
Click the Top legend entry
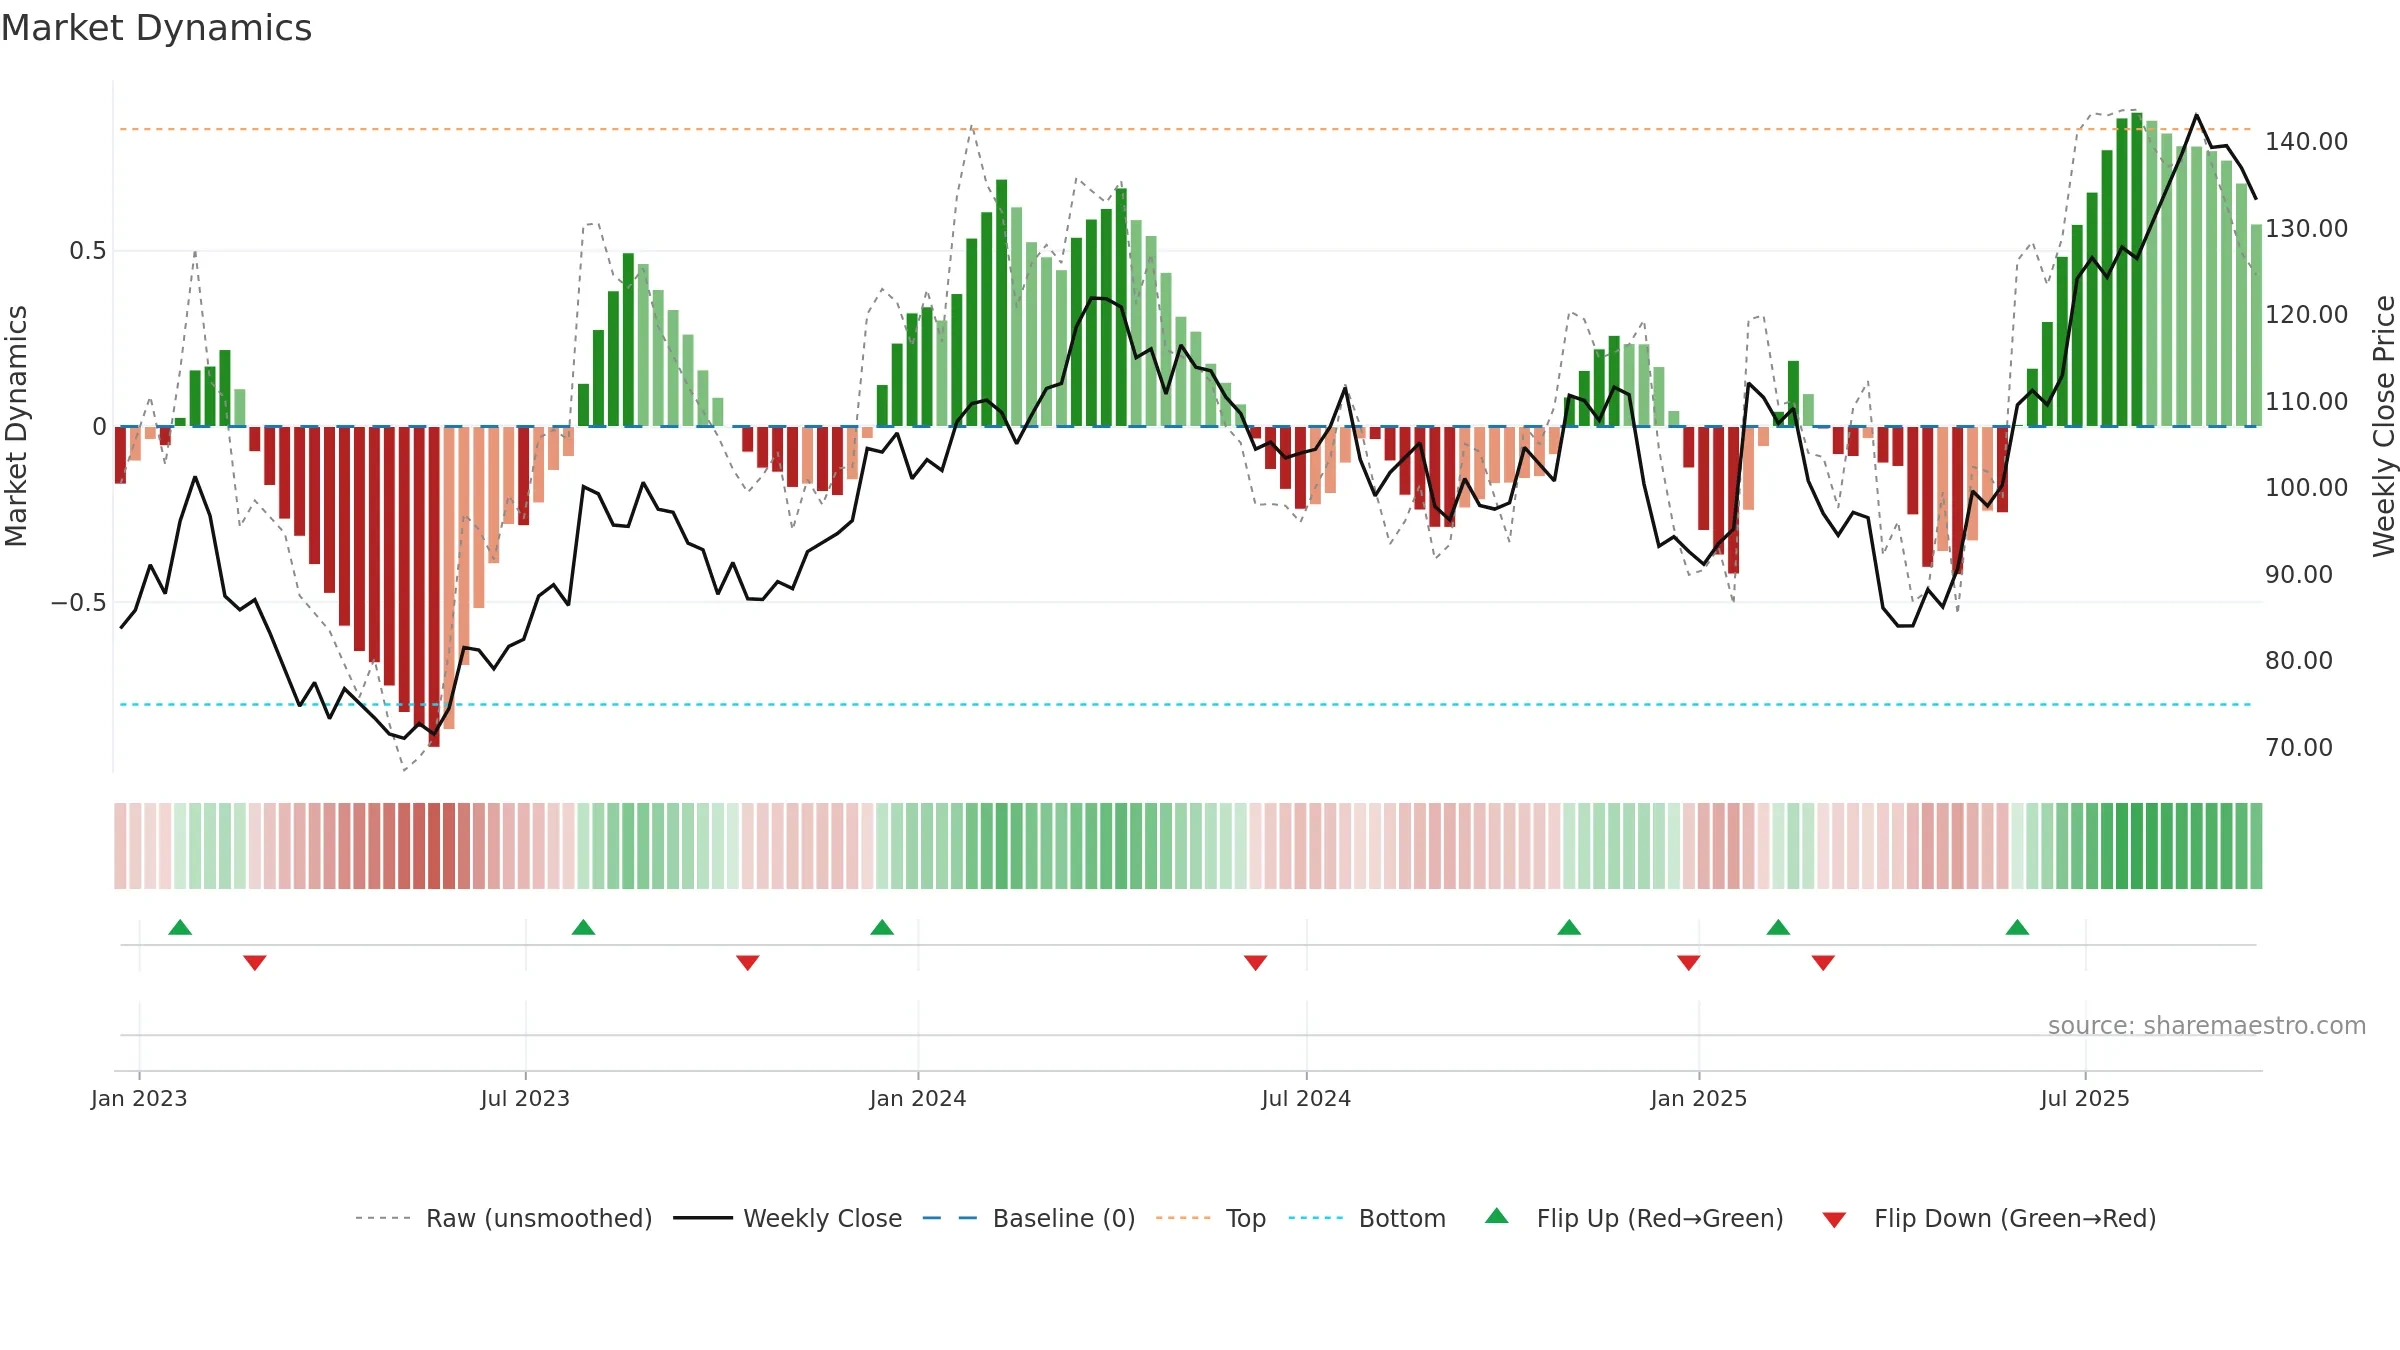[x=1211, y=1218]
